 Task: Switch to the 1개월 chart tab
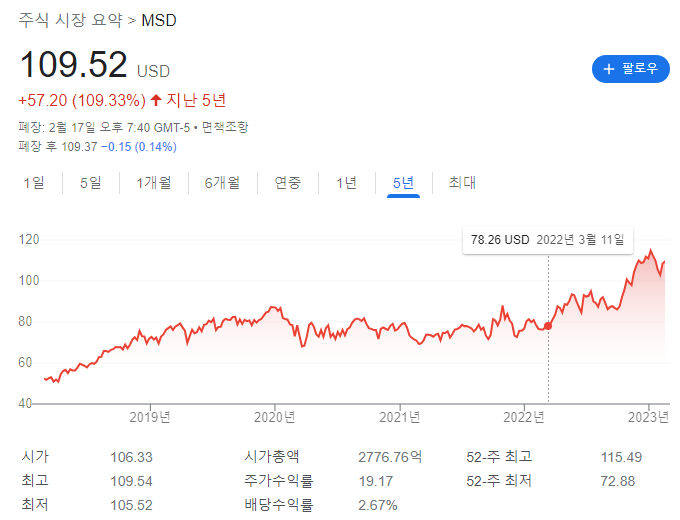click(154, 183)
